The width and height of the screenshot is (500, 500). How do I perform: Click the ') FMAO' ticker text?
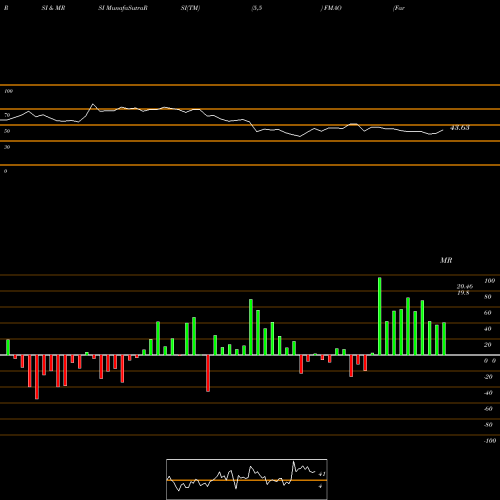(331, 8)
